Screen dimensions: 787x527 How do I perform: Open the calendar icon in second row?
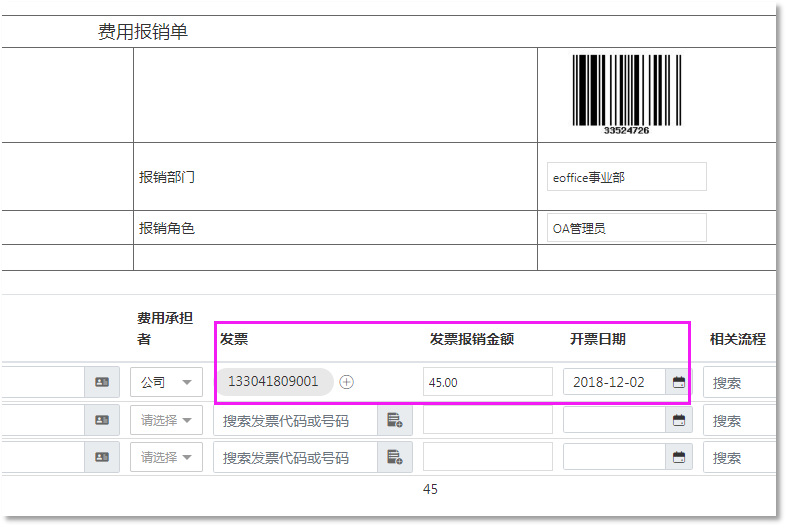[x=679, y=420]
